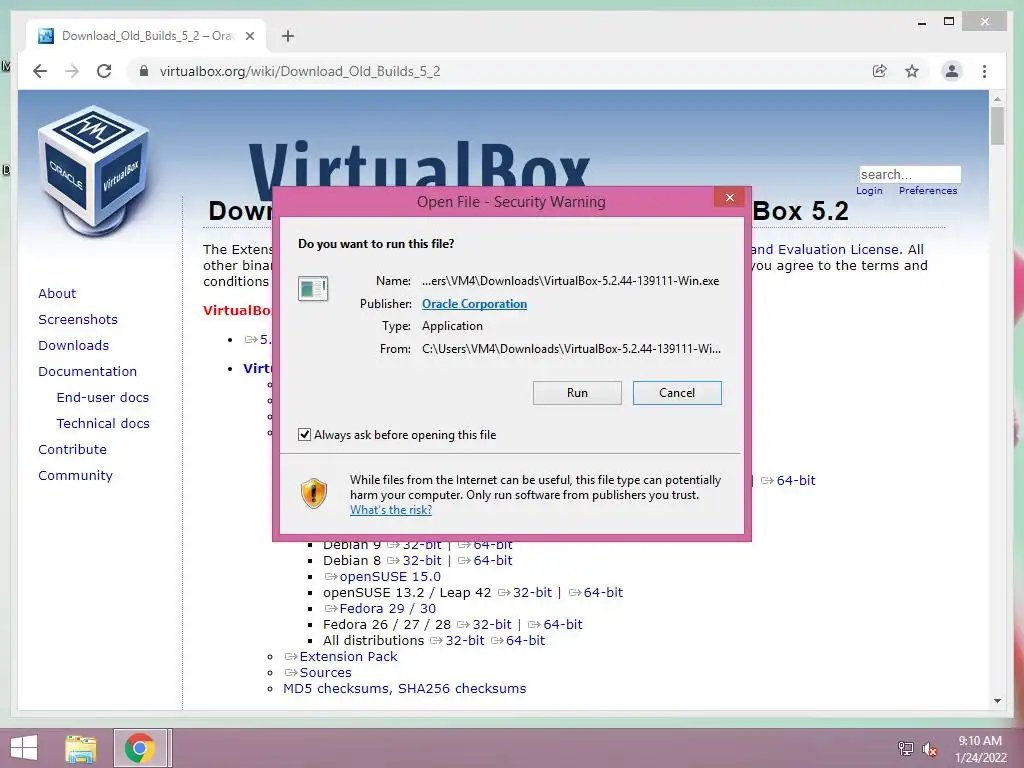Image resolution: width=1024 pixels, height=768 pixels.
Task: Open Technical docs in the sidebar
Action: (103, 423)
